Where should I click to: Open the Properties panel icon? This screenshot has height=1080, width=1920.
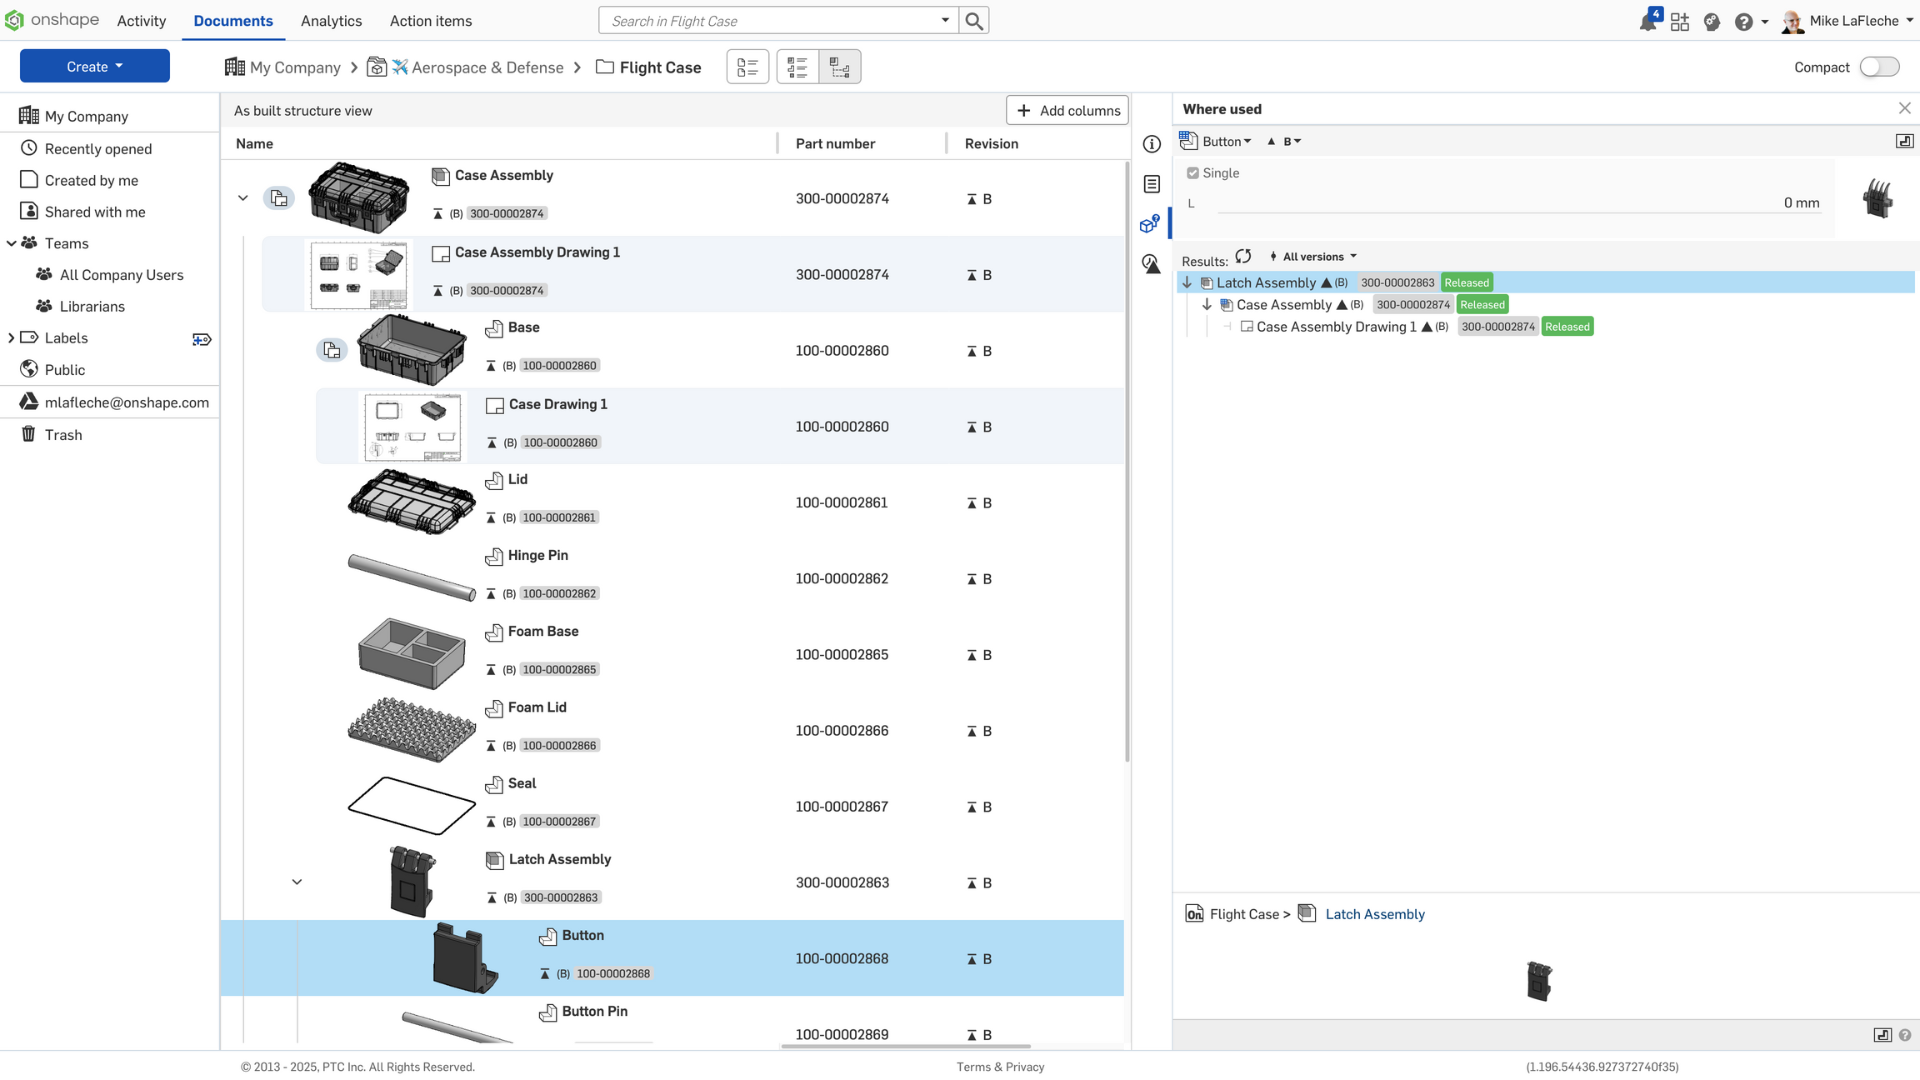pos(1151,184)
